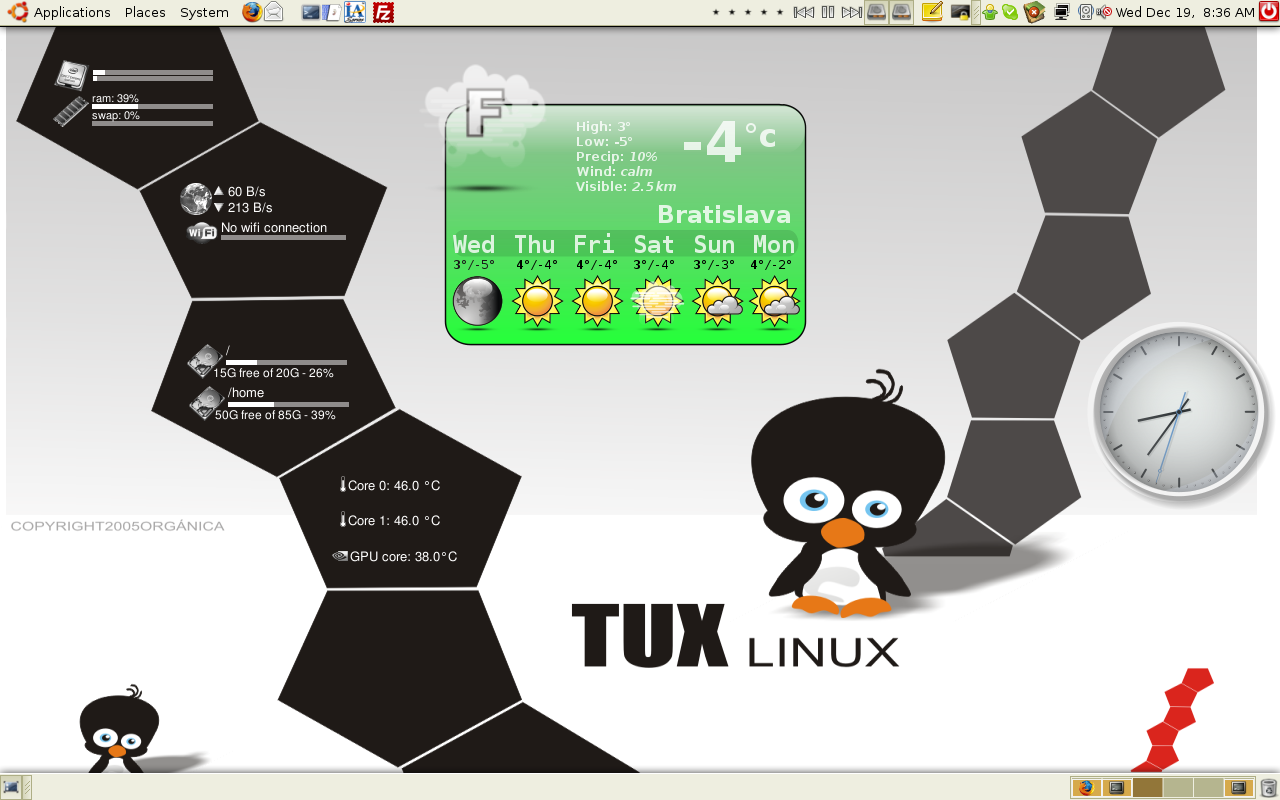
Task: Open the System menu
Action: pos(204,12)
